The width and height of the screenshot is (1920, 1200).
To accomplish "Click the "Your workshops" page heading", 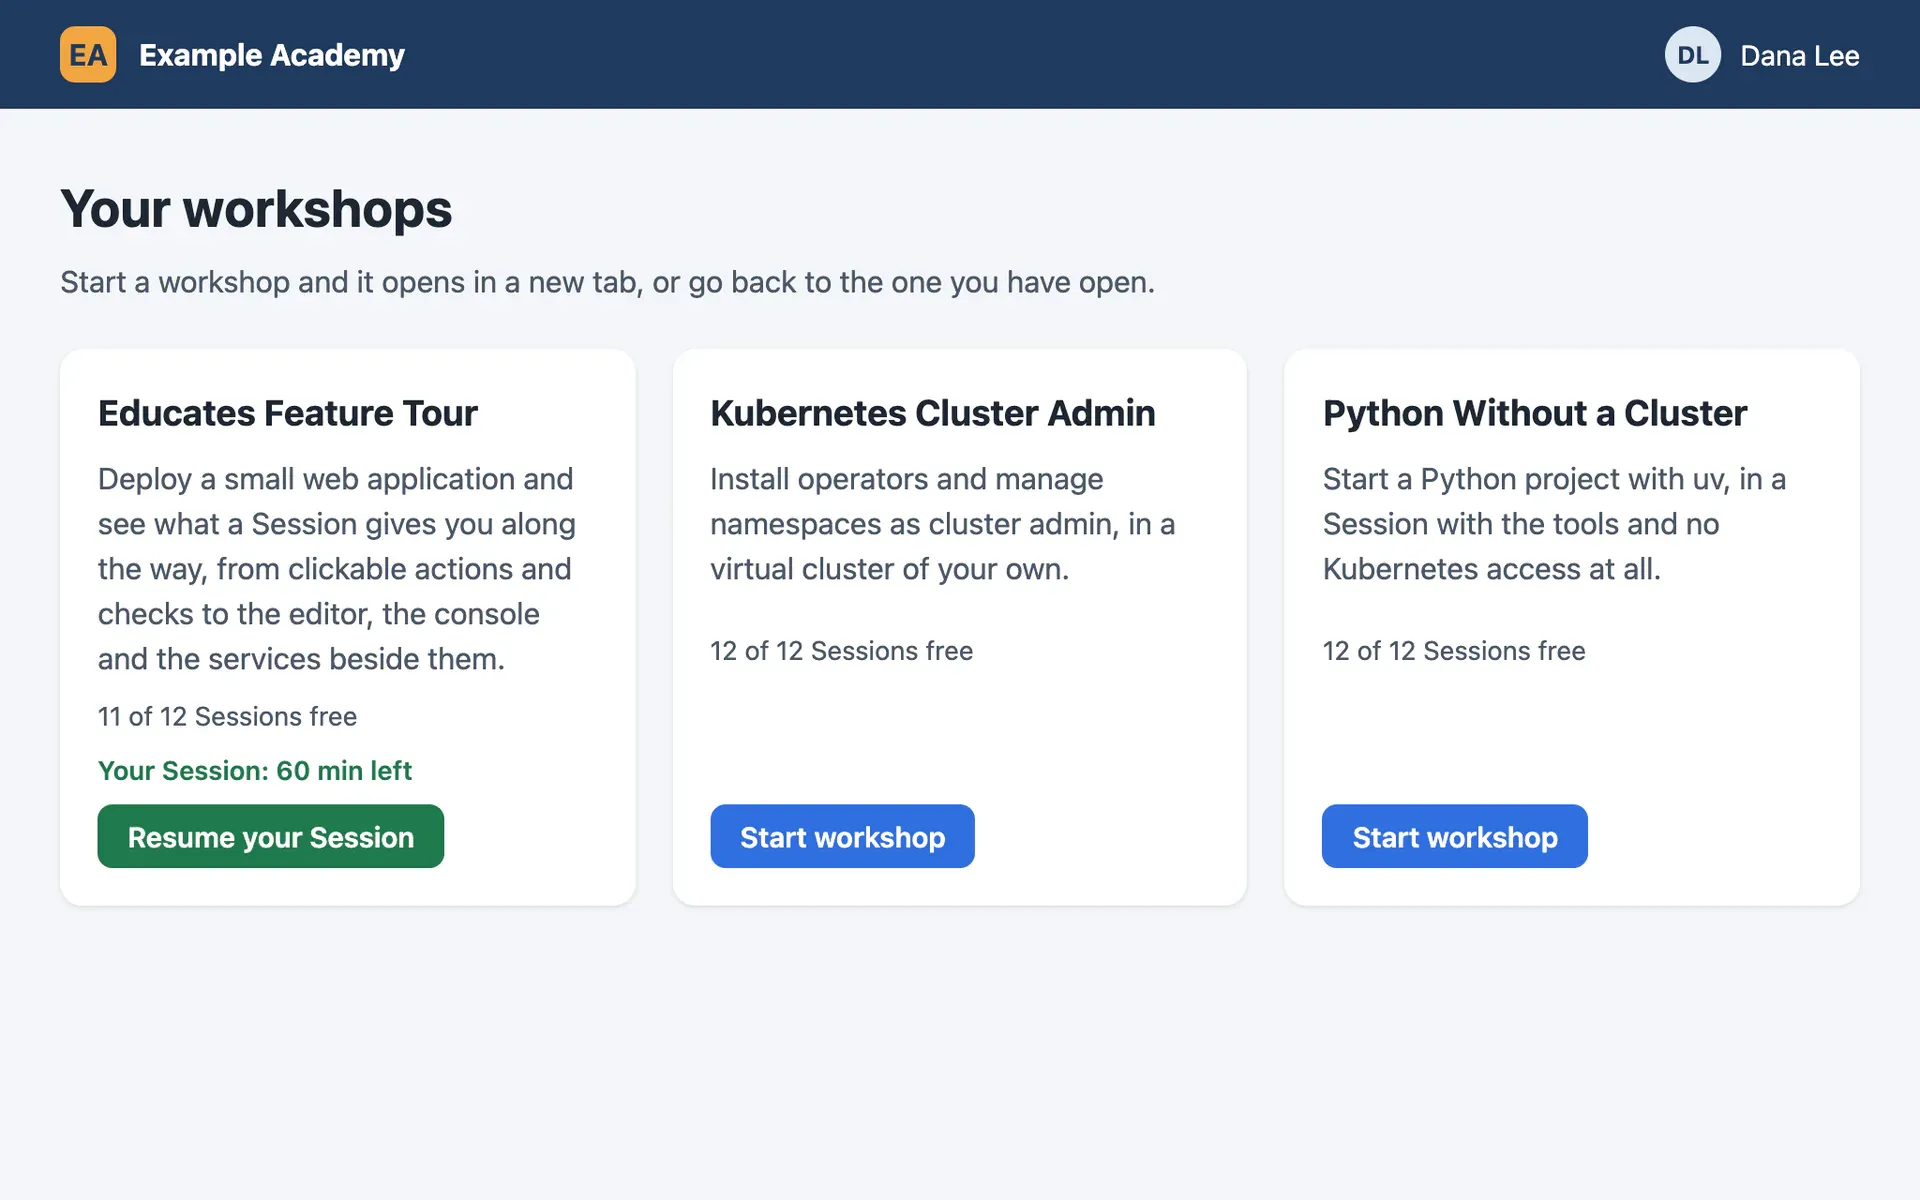I will 256,209.
